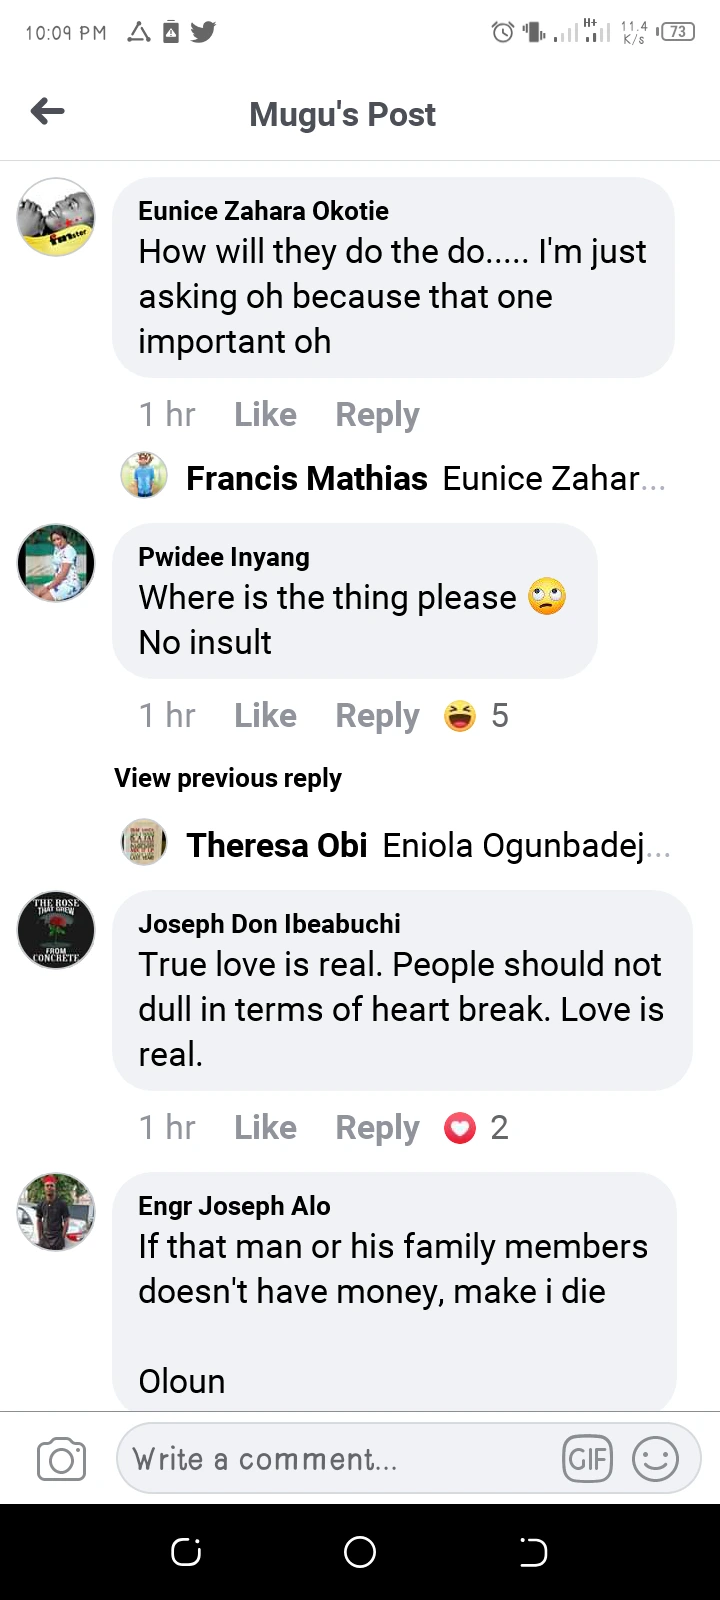Tap the GIF button in comment box
Screen dimensions: 720x1600
587,1459
